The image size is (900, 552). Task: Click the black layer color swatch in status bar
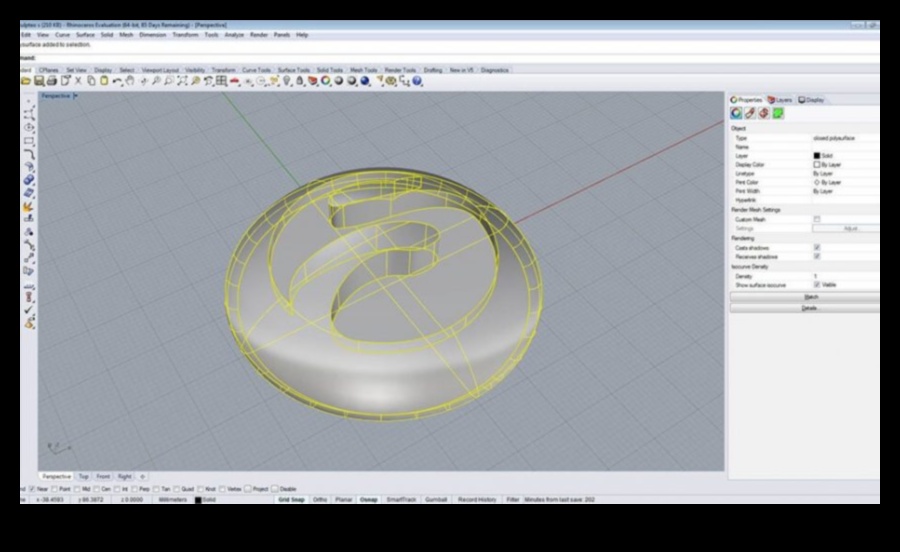(198, 499)
